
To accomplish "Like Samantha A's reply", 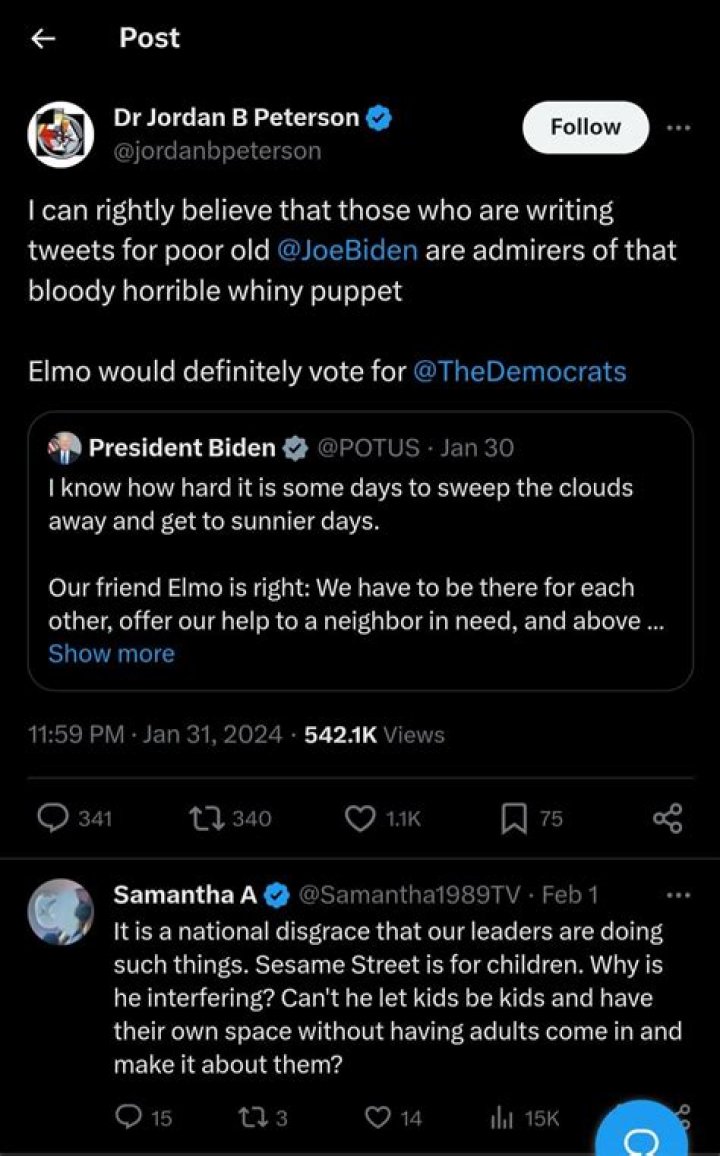I will pos(380,1118).
